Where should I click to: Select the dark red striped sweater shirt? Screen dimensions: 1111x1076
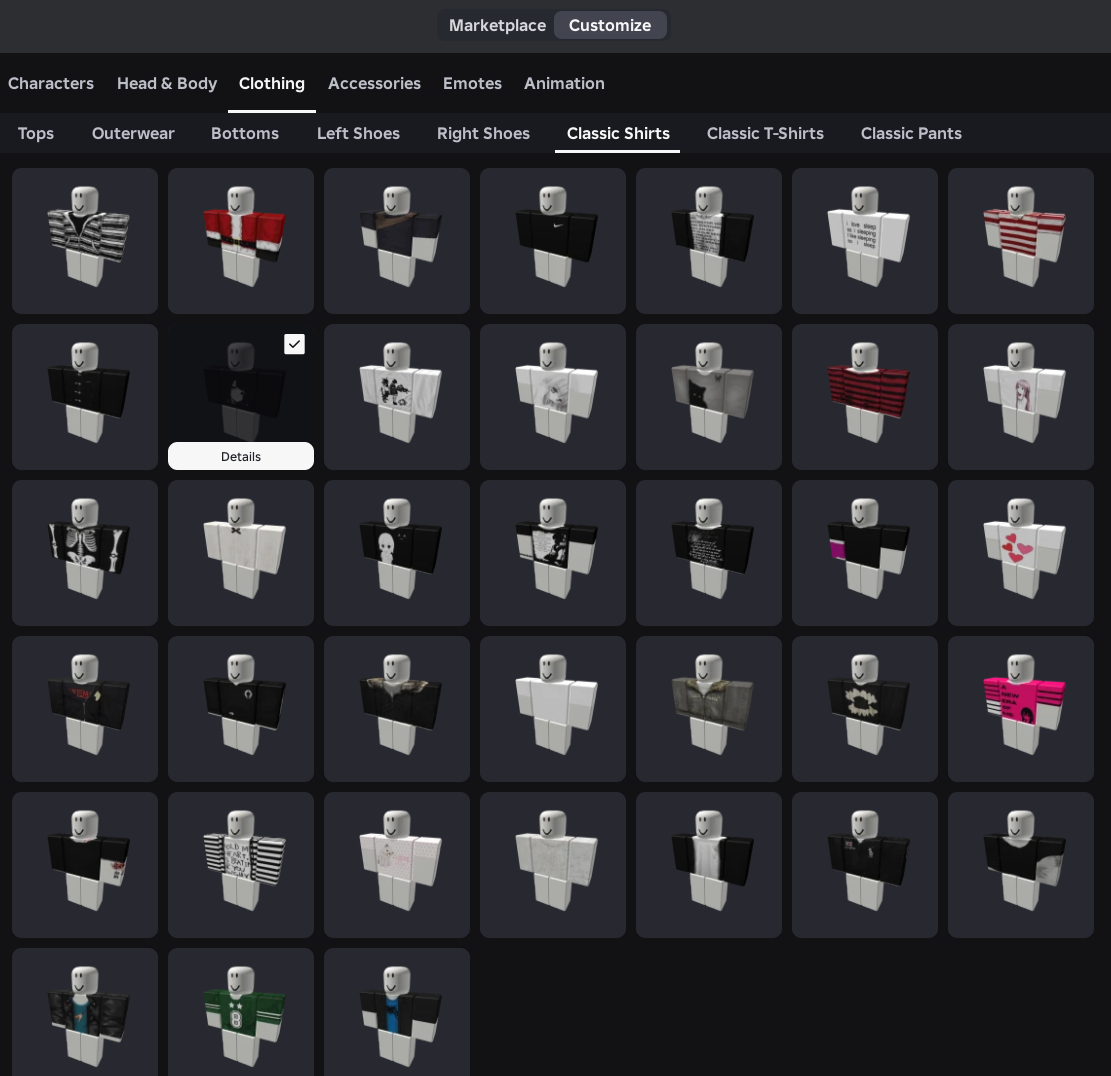[x=865, y=397]
